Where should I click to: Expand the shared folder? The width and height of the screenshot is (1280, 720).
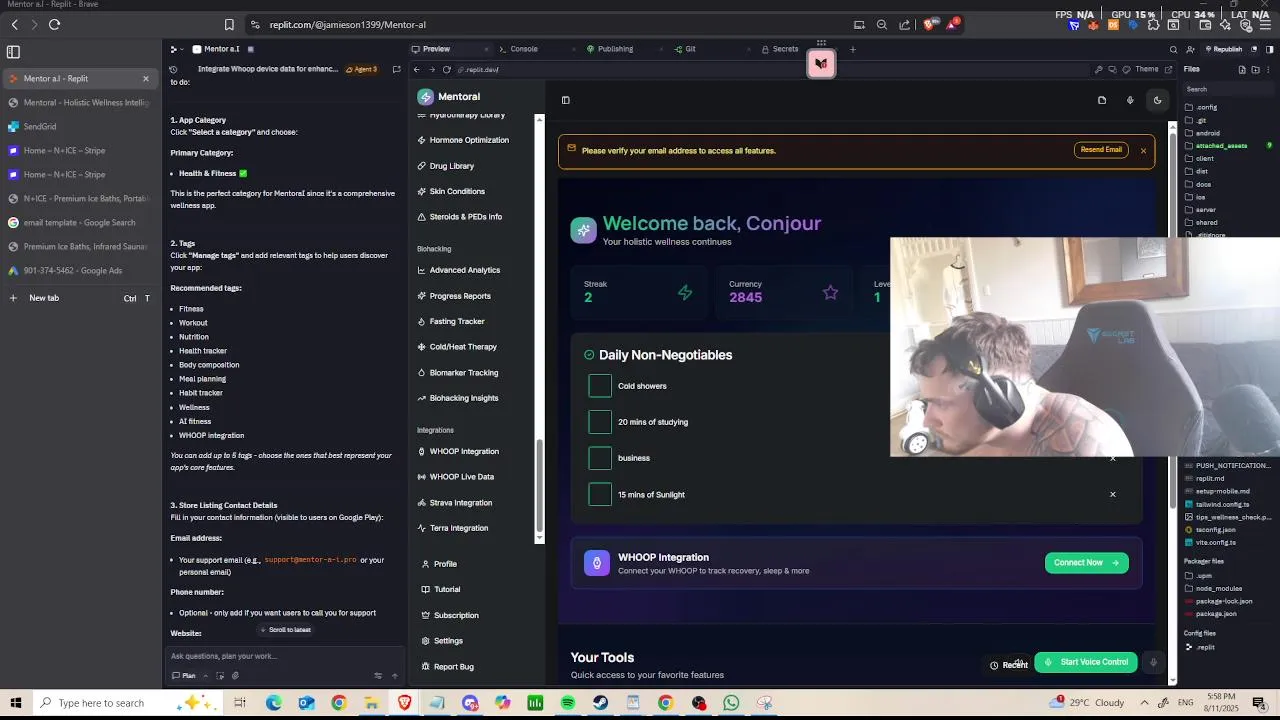(1201, 223)
